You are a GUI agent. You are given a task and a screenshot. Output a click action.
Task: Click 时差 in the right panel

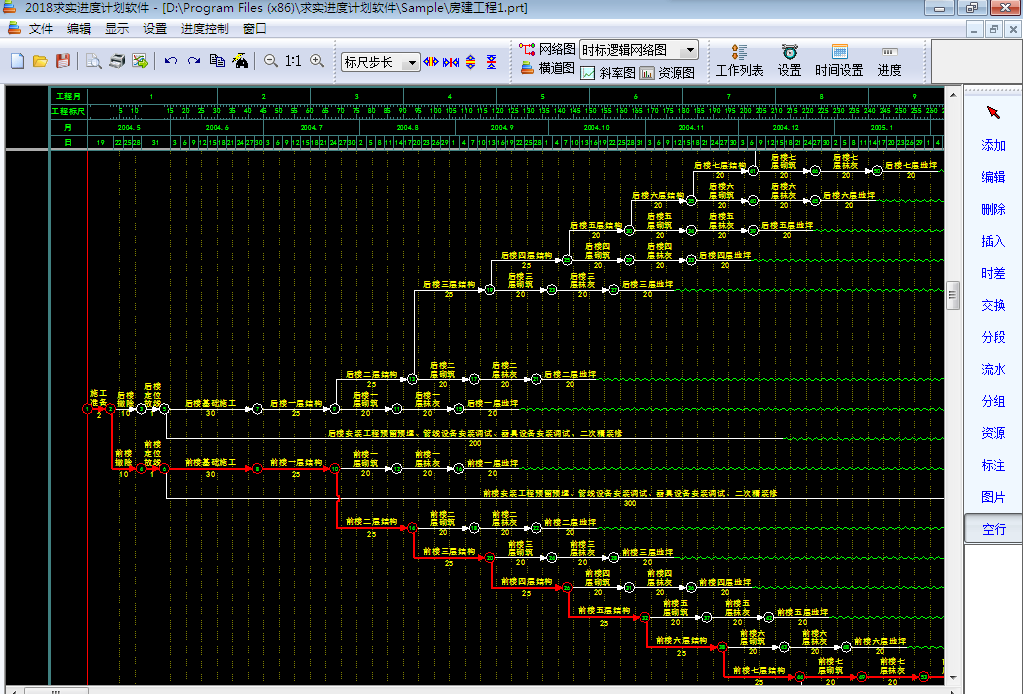point(993,273)
